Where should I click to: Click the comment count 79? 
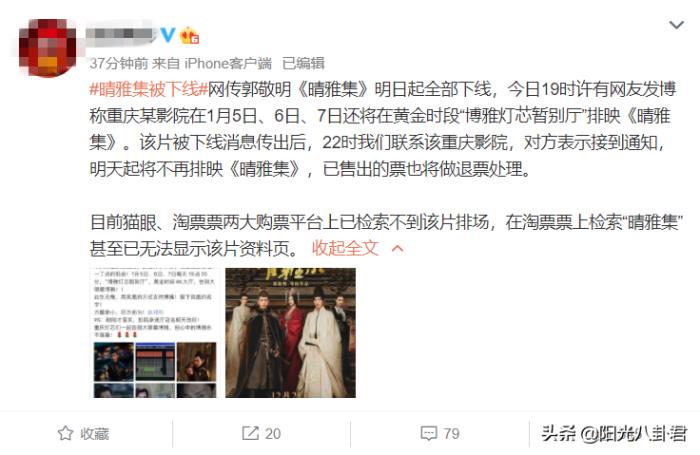(451, 434)
